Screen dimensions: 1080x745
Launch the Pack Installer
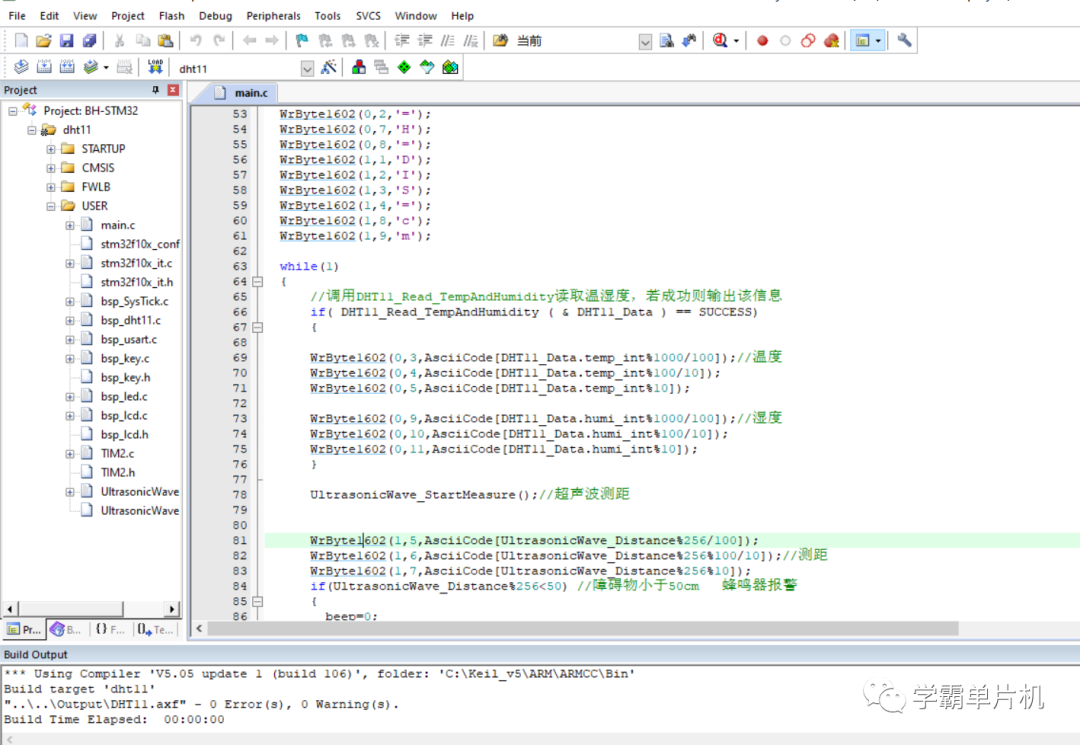(450, 67)
